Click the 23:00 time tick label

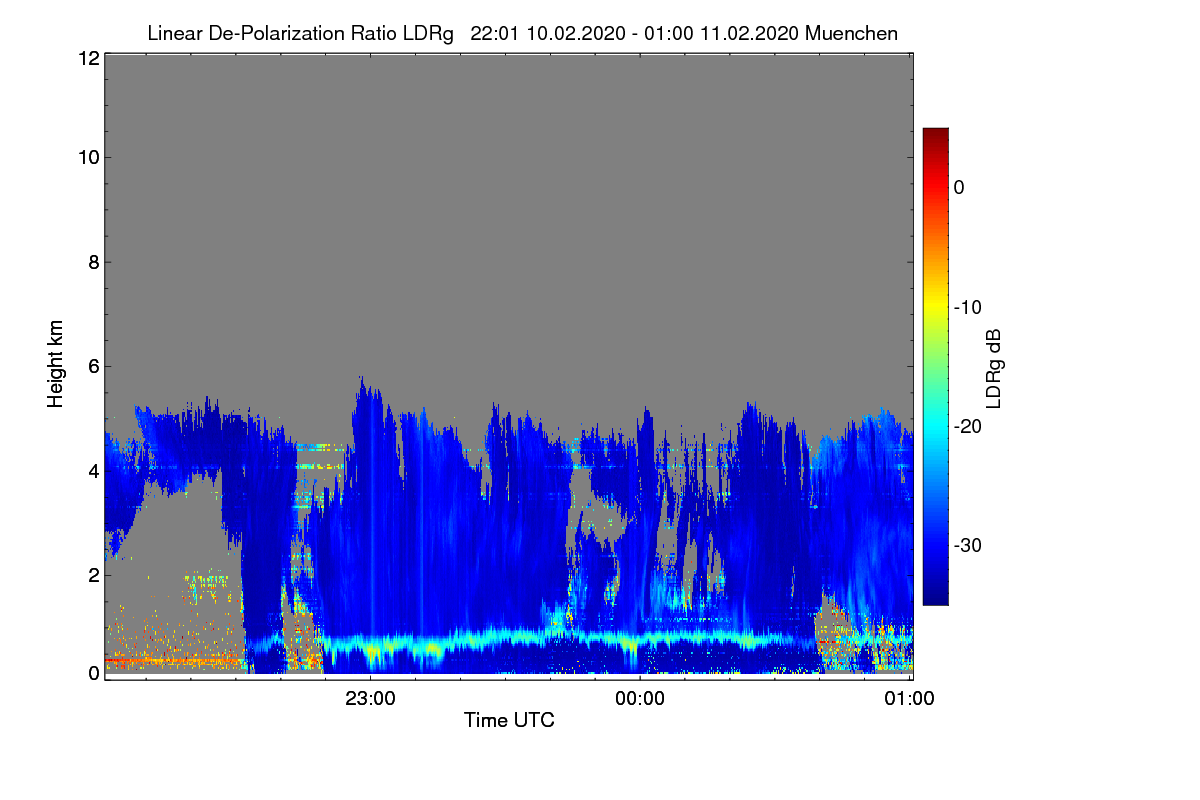pyautogui.click(x=370, y=699)
